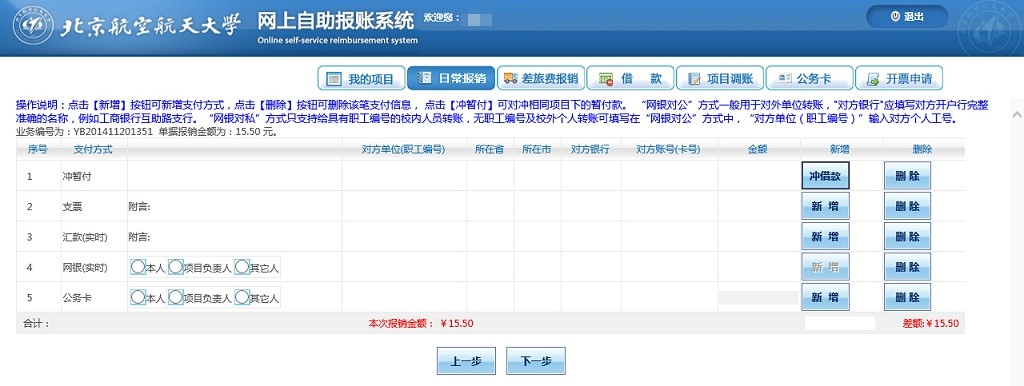The image size is (1024, 386).
Task: Click the amount field in 公务卡 row
Action: coord(758,297)
